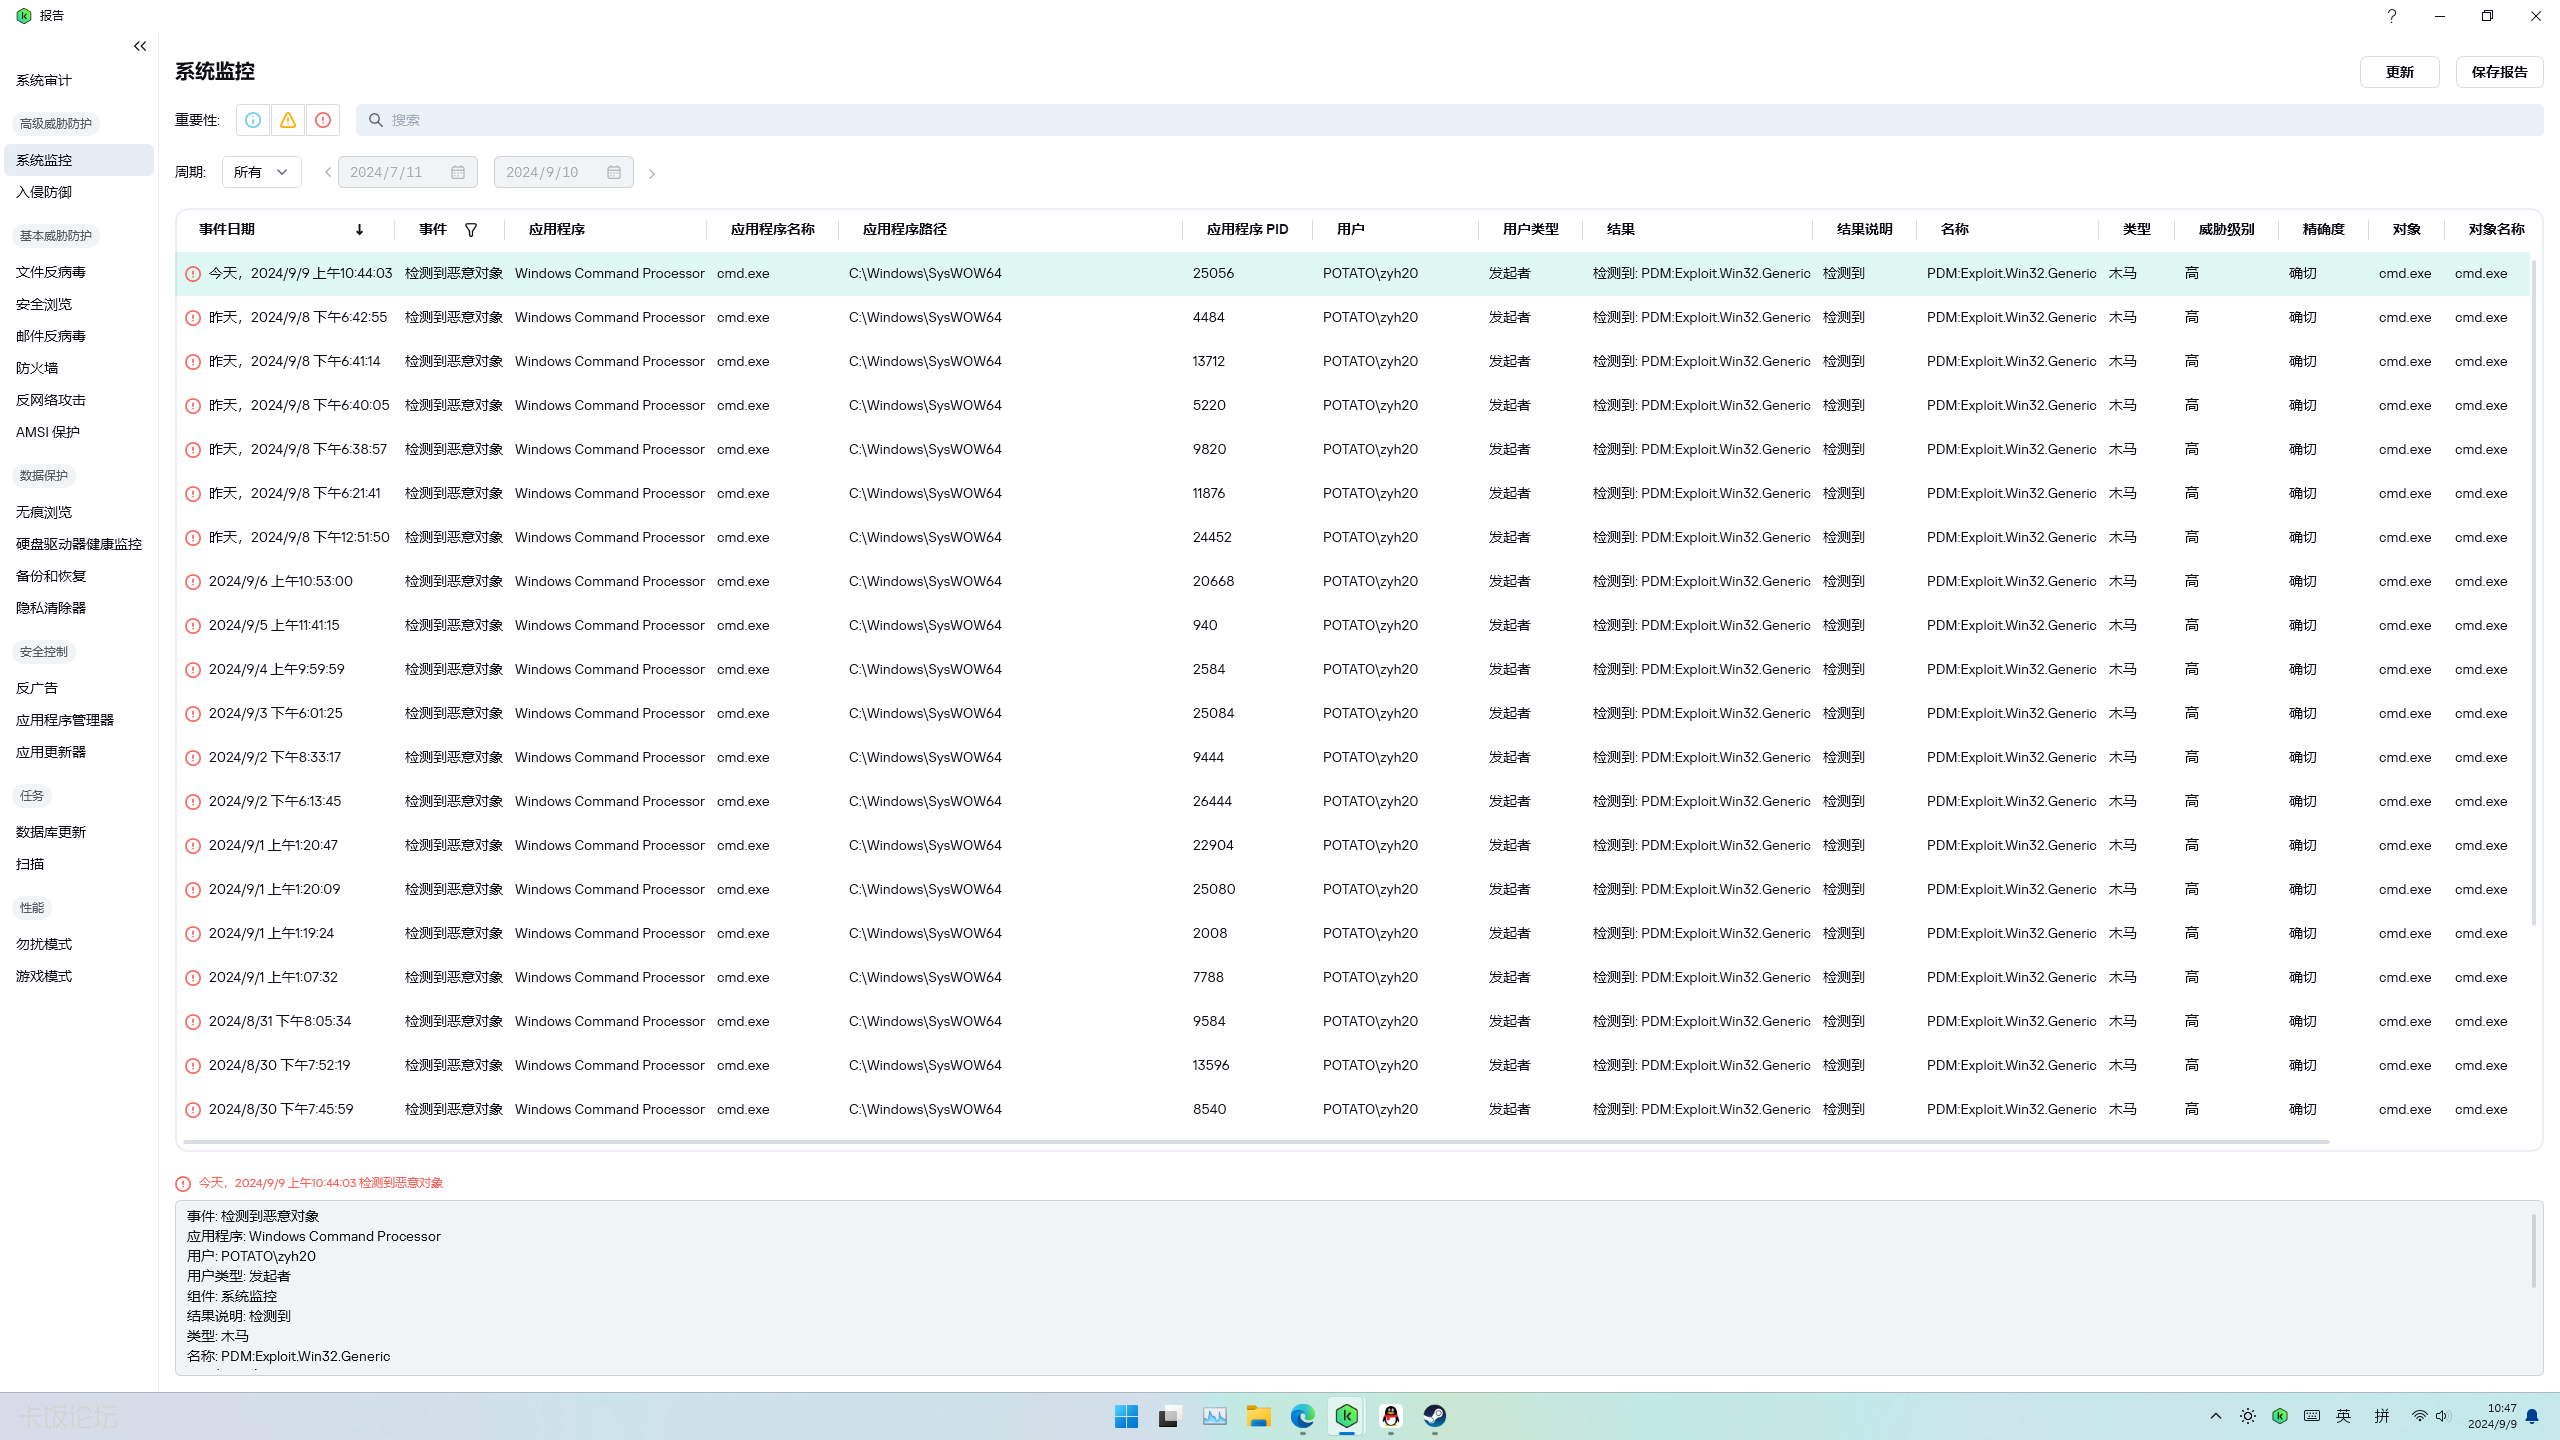2560x1440 pixels.
Task: Click PID value 13596
Action: [x=1211, y=1065]
